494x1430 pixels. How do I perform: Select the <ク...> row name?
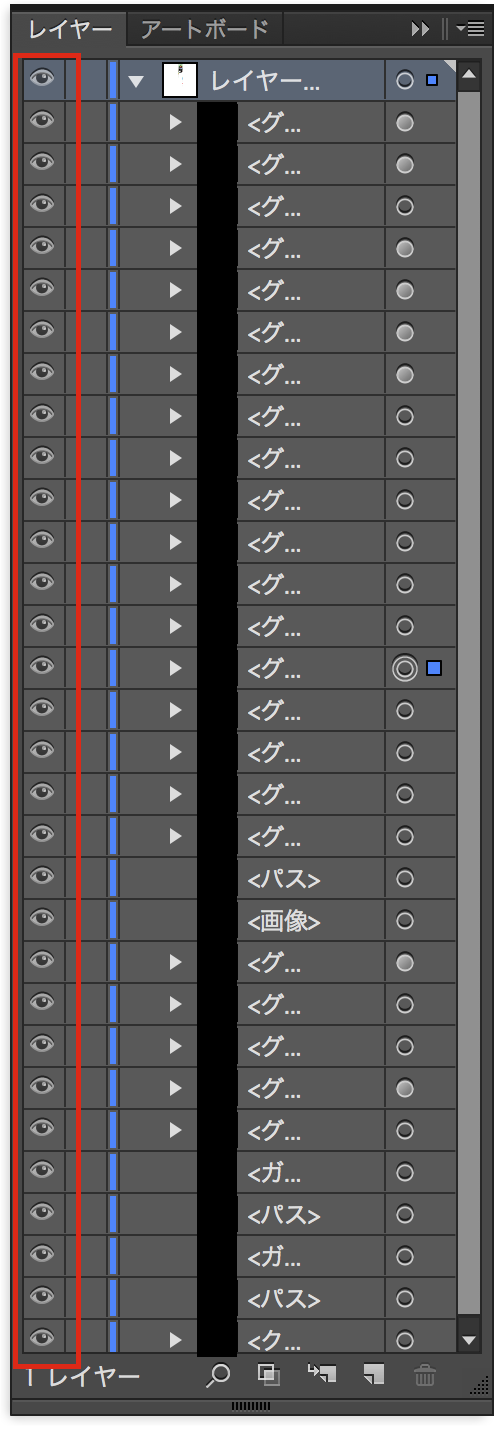click(274, 1341)
